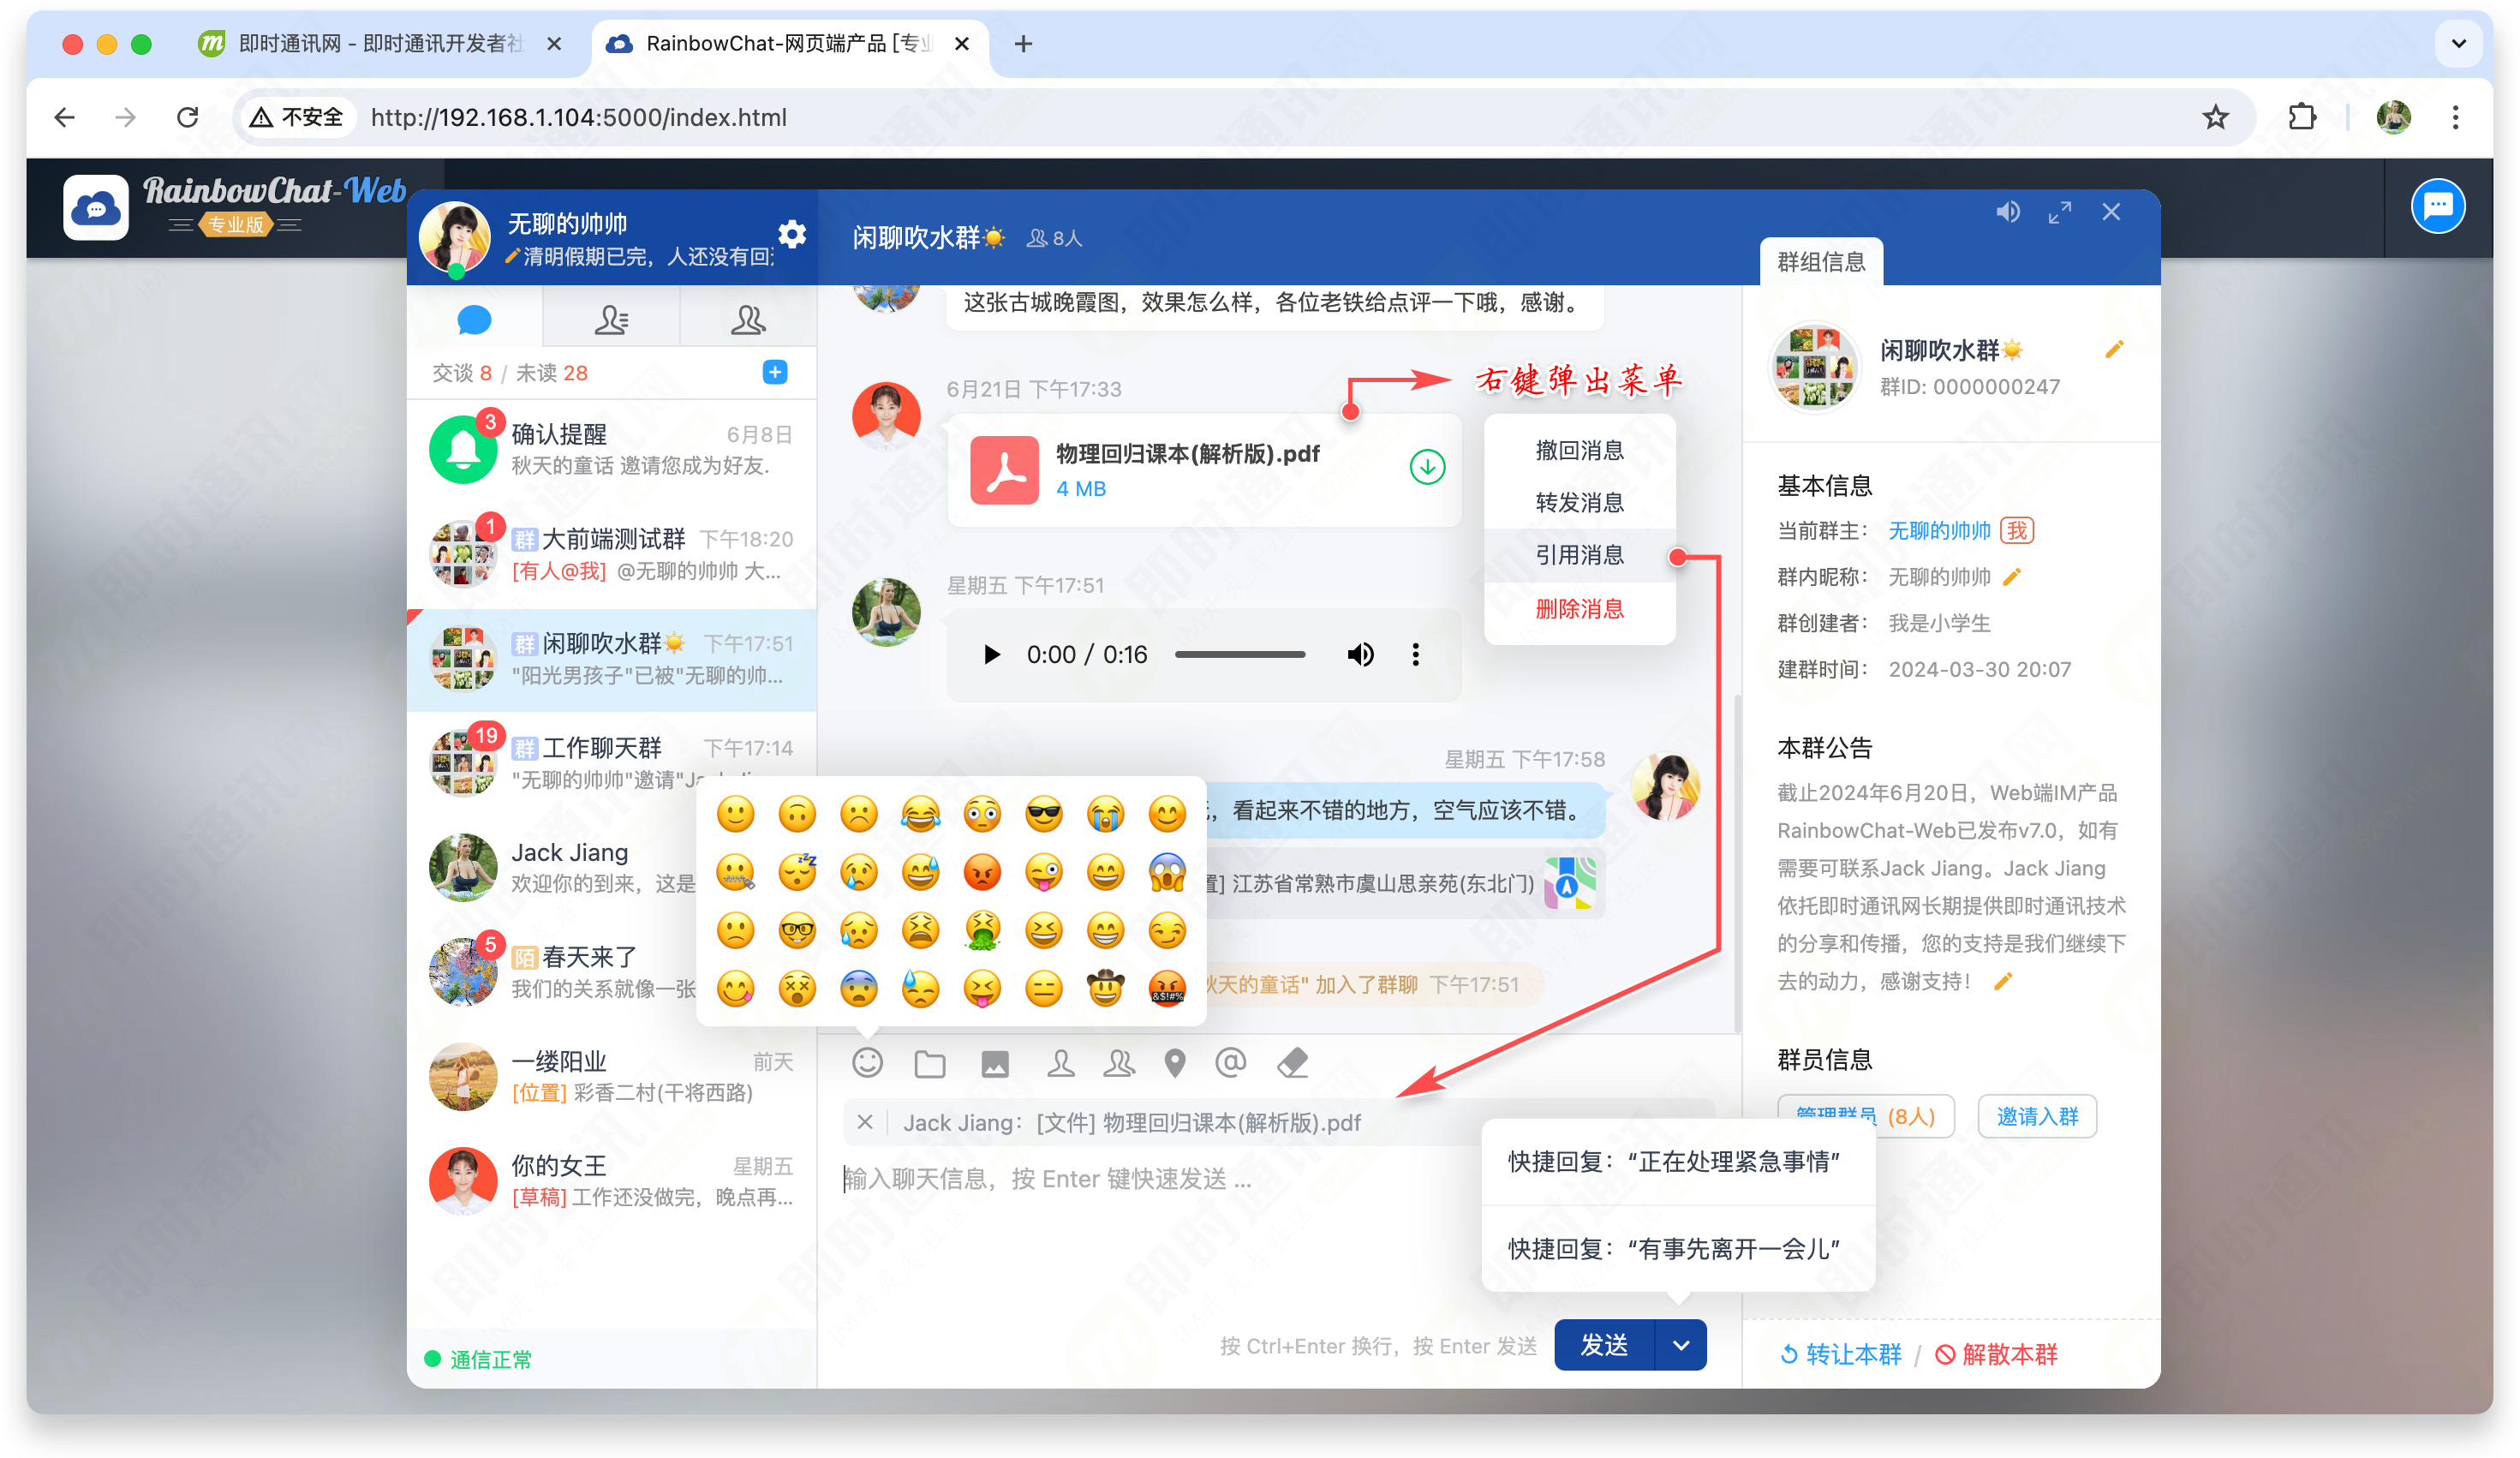This screenshot has height=1458, width=2520.
Task: Select 引用消息 from the context menu
Action: (1580, 555)
